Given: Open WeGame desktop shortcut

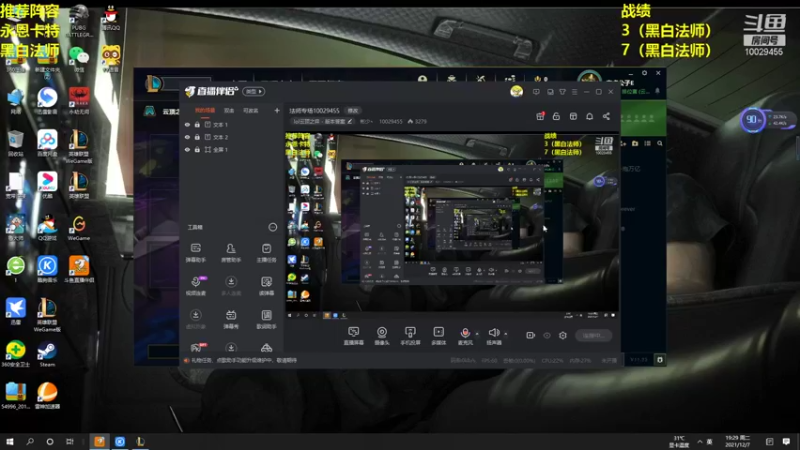Looking at the screenshot, I should tap(79, 228).
